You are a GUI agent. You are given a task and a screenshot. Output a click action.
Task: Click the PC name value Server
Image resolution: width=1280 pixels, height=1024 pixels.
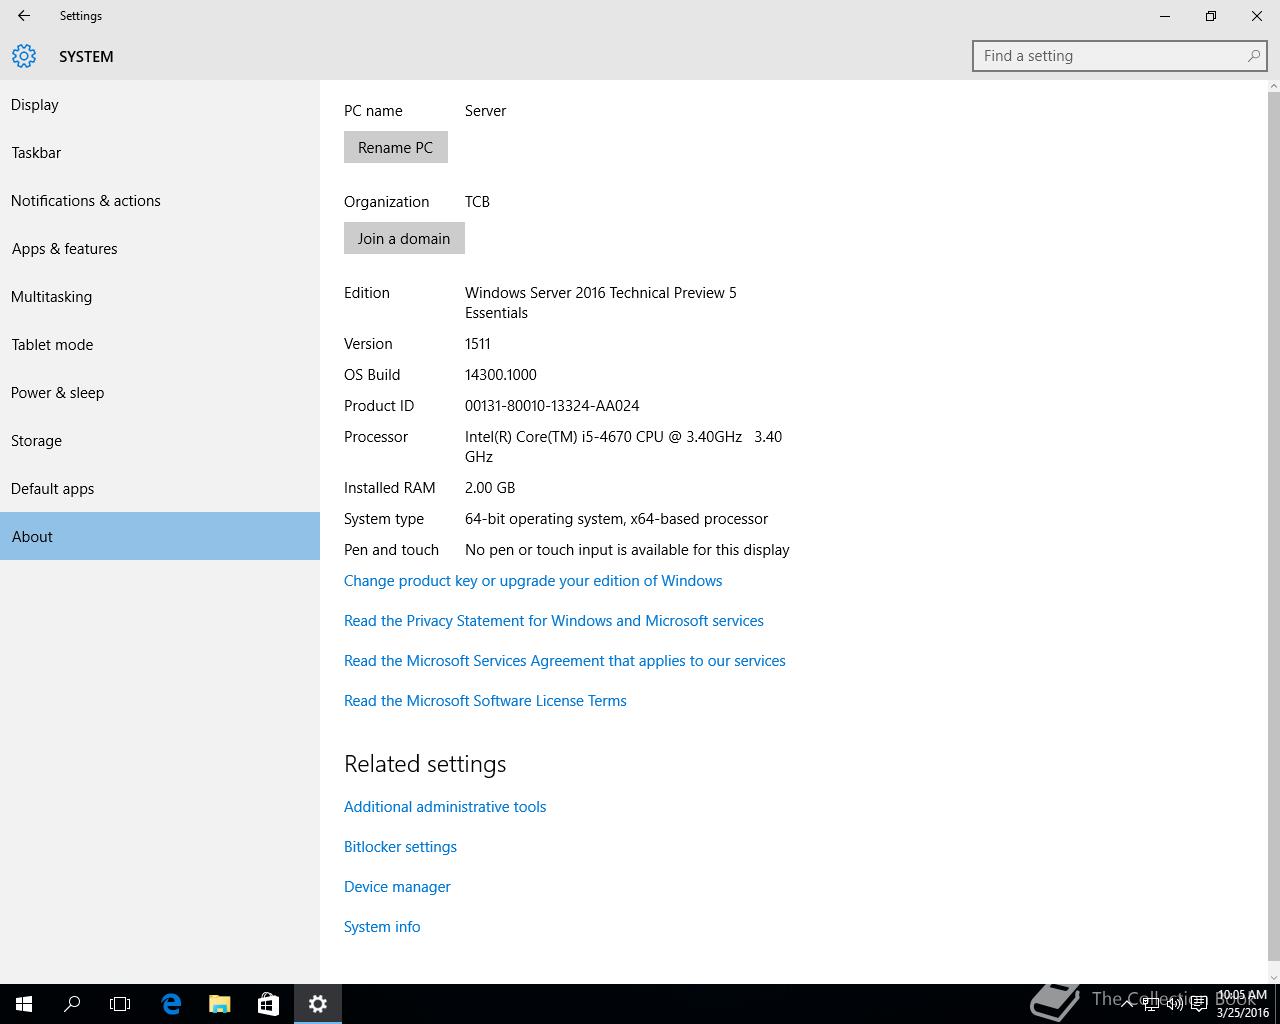[x=485, y=111]
